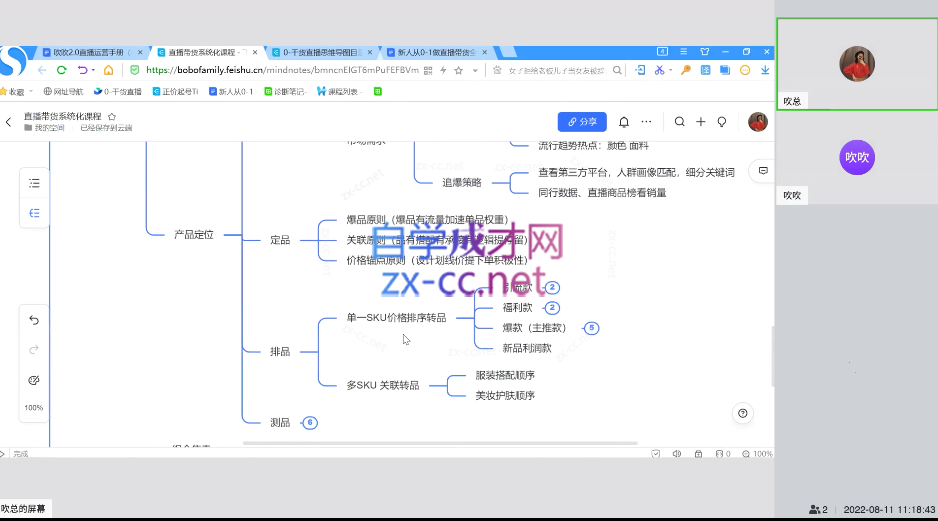Open the 我的空间 breadcrumb link

click(x=44, y=128)
